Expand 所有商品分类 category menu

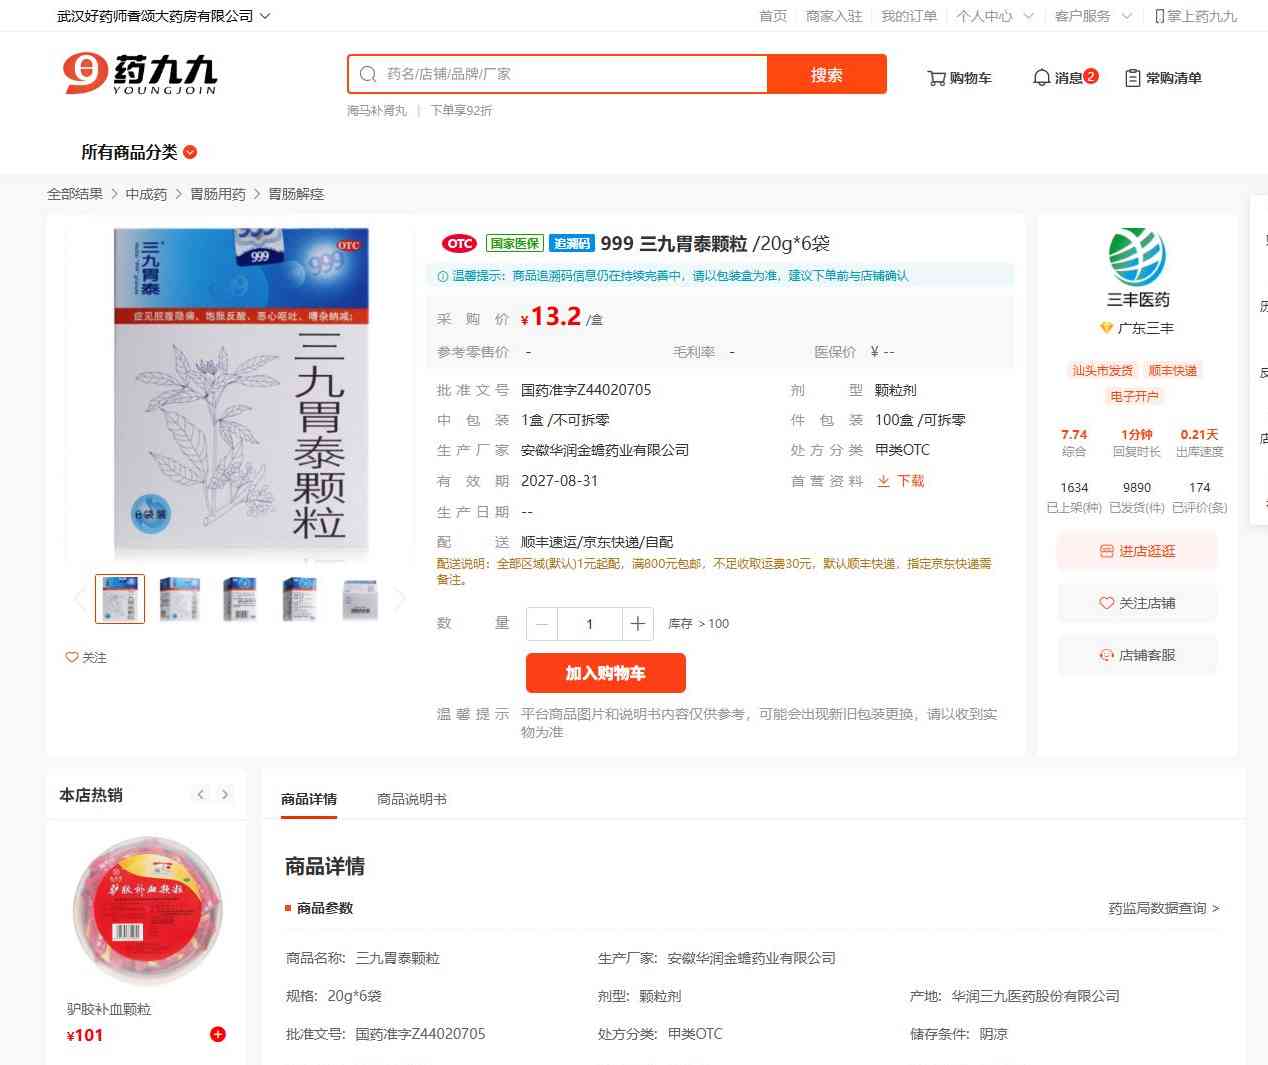(x=139, y=152)
